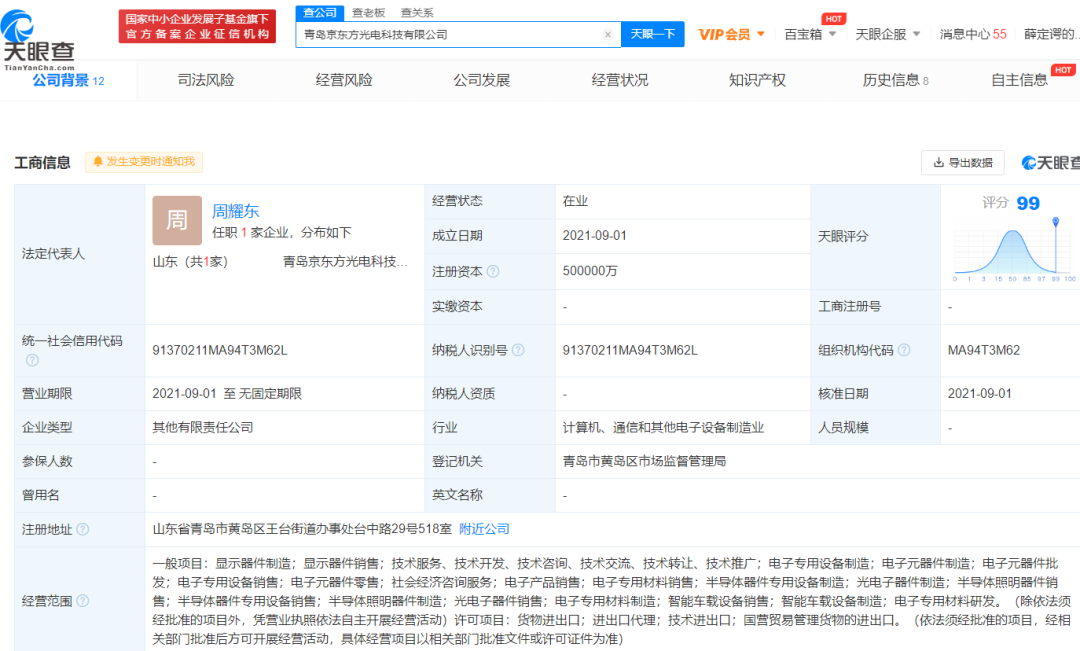Click the bell icon for change notifications

click(98, 161)
